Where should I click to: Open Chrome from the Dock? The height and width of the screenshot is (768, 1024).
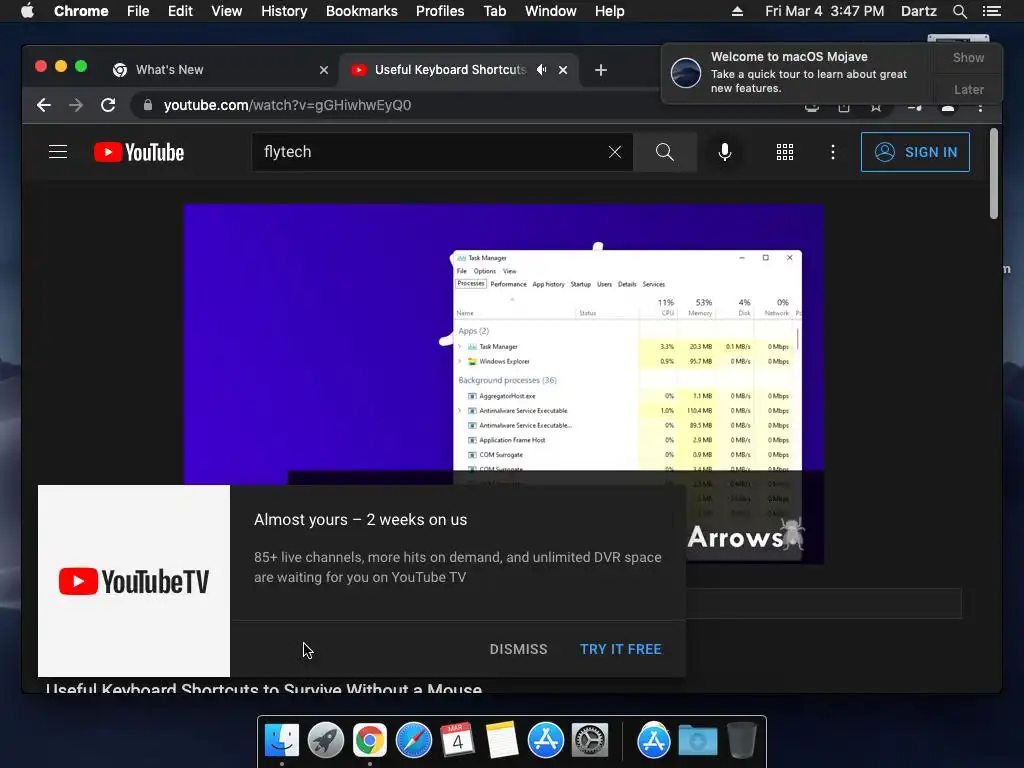(370, 740)
